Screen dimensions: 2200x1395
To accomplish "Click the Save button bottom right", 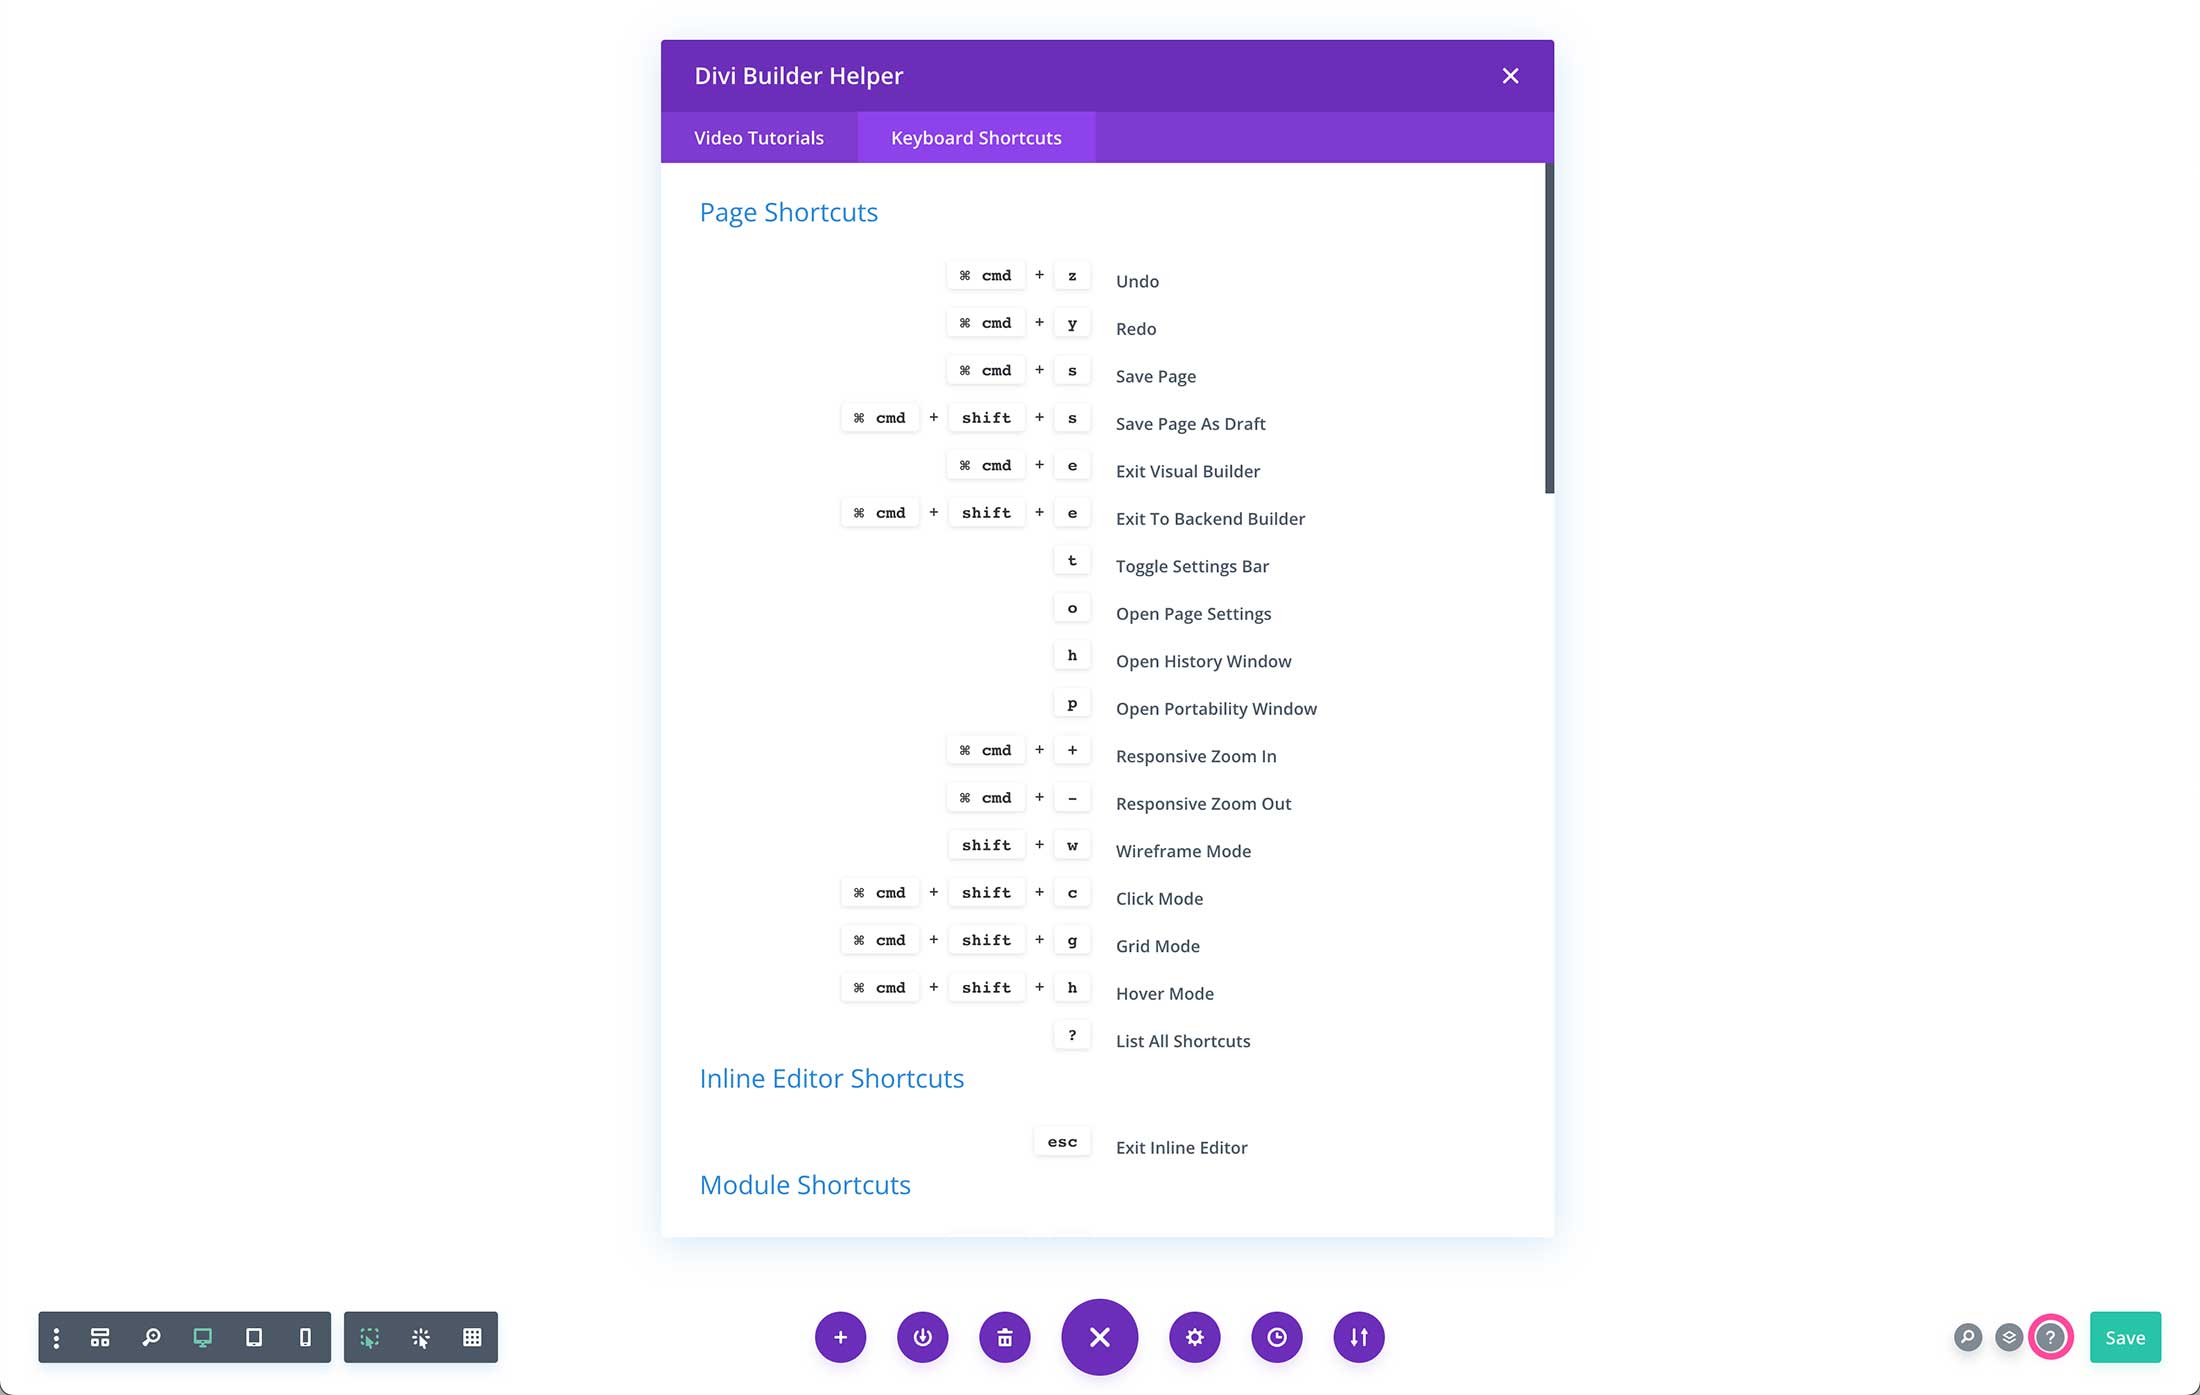I will pyautogui.click(x=2125, y=1336).
